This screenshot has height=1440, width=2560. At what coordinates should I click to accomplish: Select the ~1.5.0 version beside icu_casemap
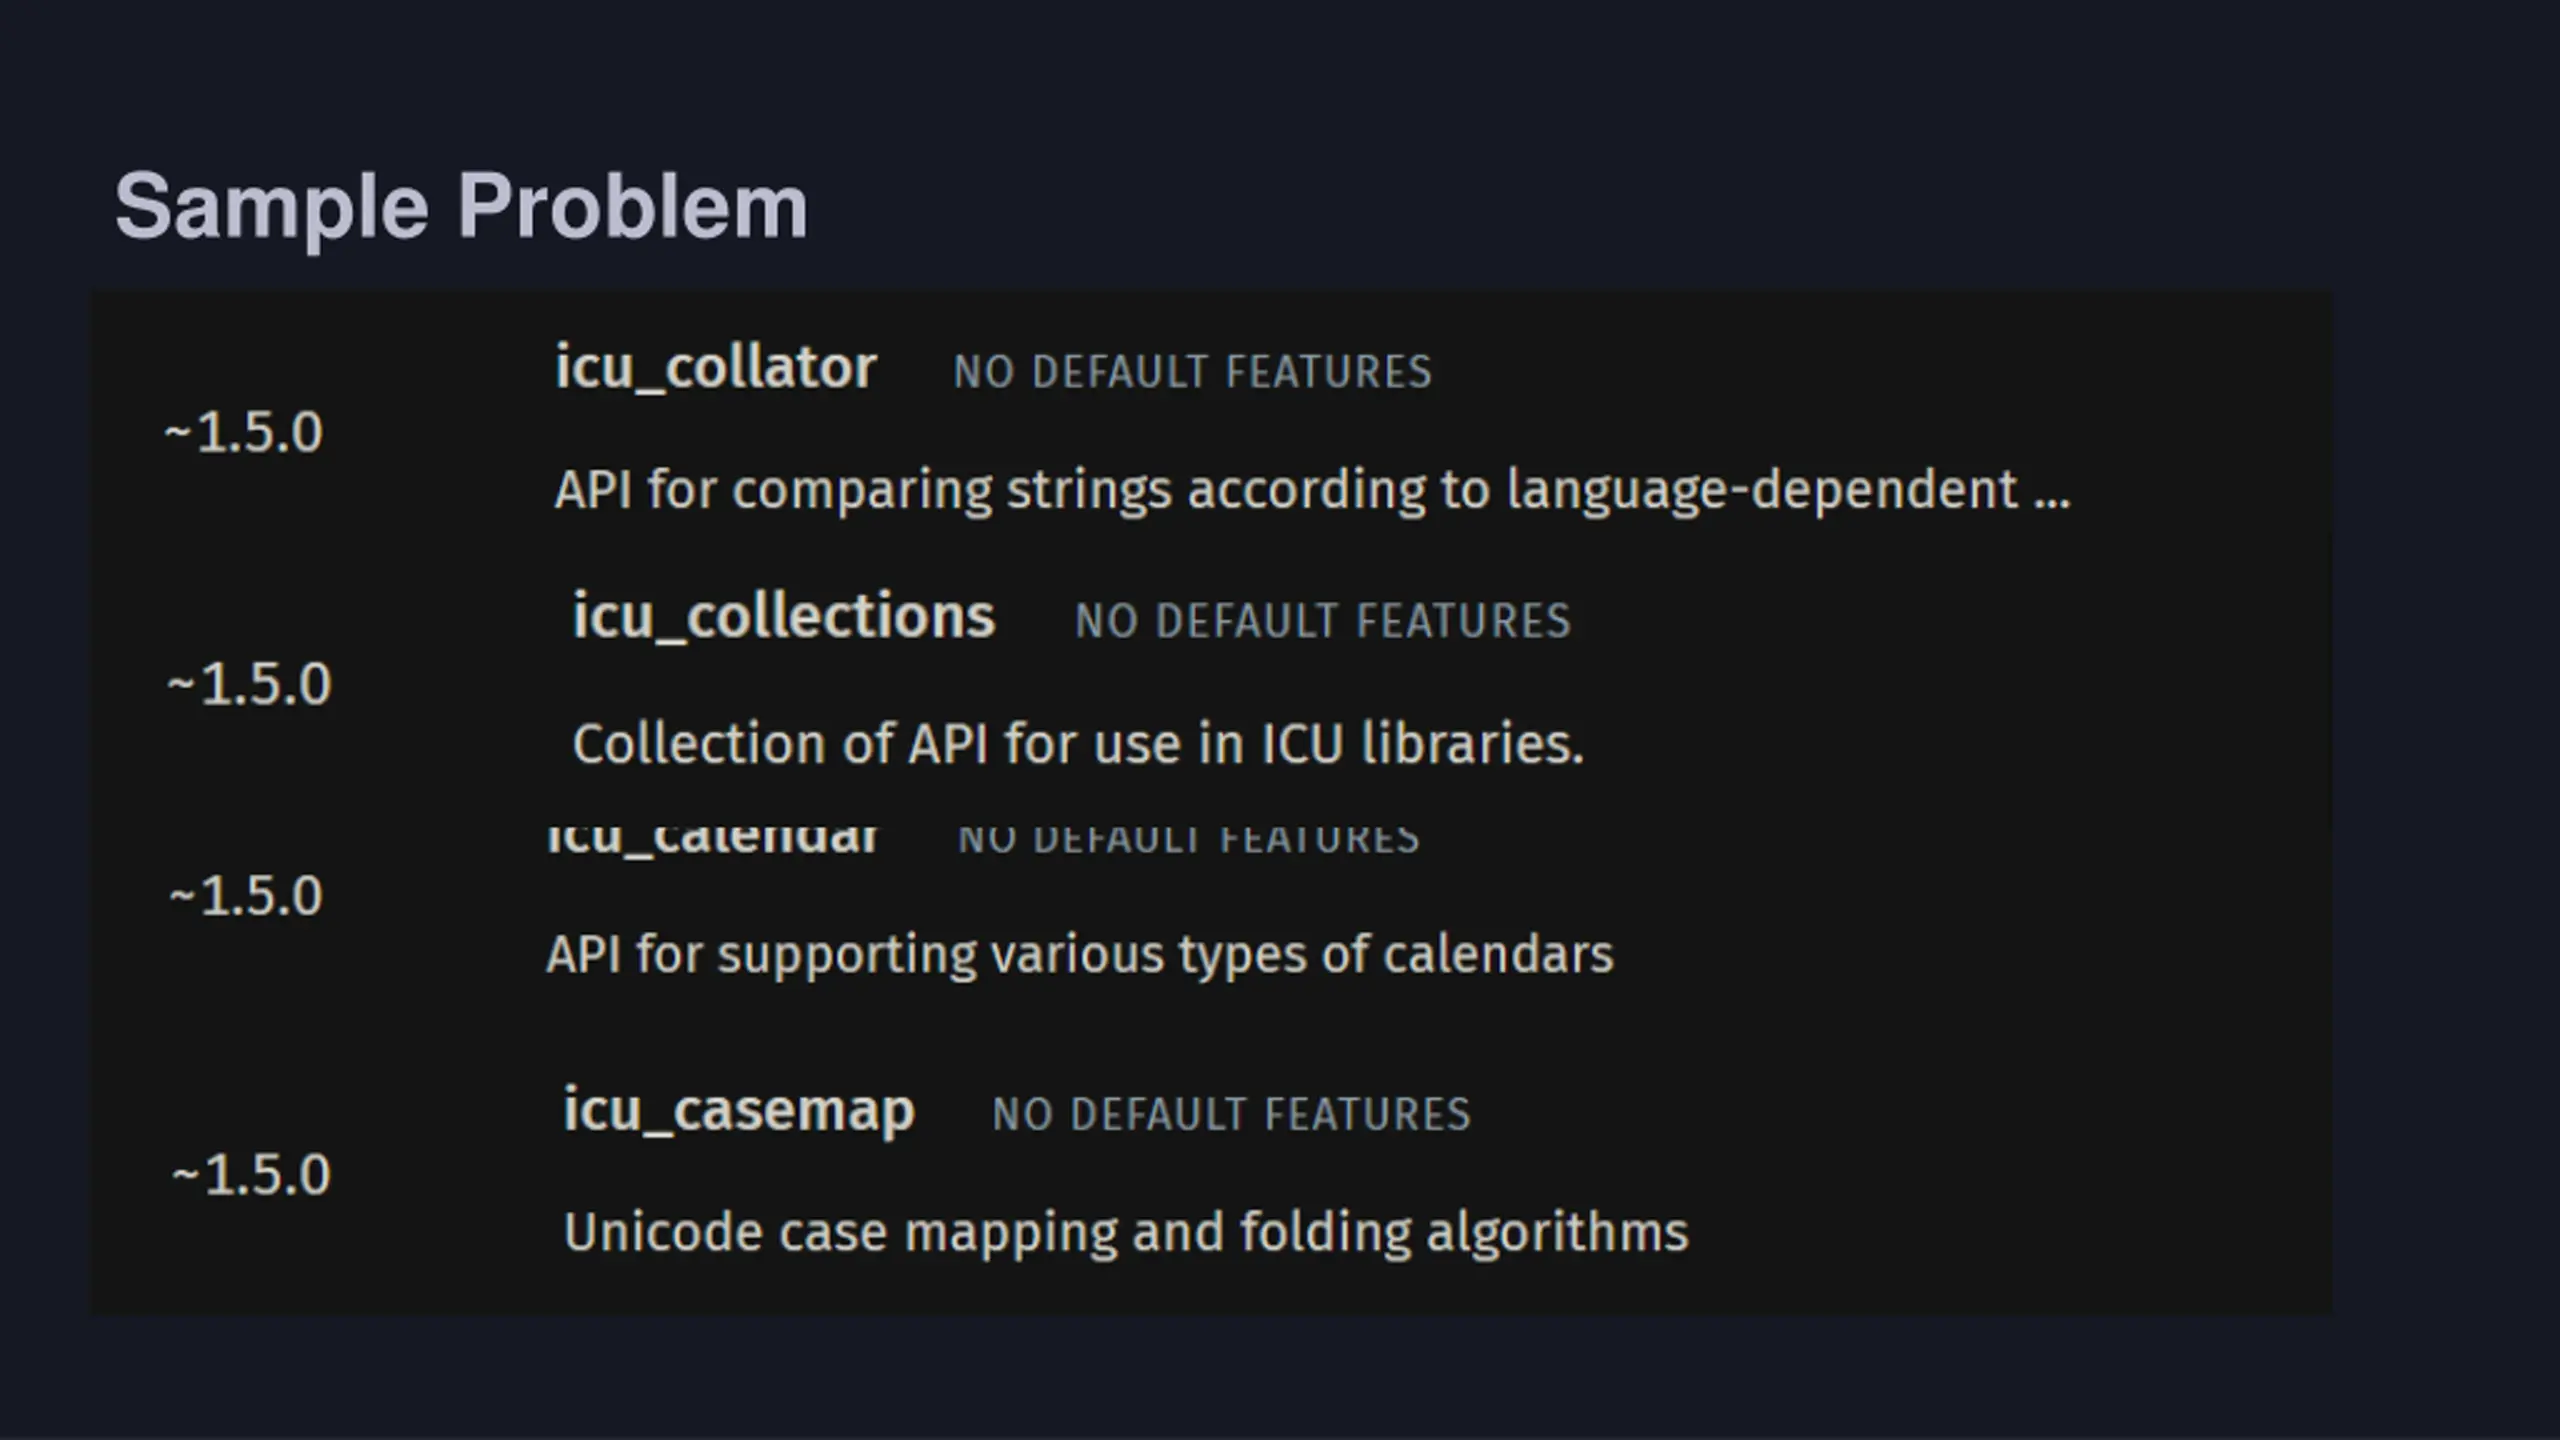pyautogui.click(x=251, y=1175)
